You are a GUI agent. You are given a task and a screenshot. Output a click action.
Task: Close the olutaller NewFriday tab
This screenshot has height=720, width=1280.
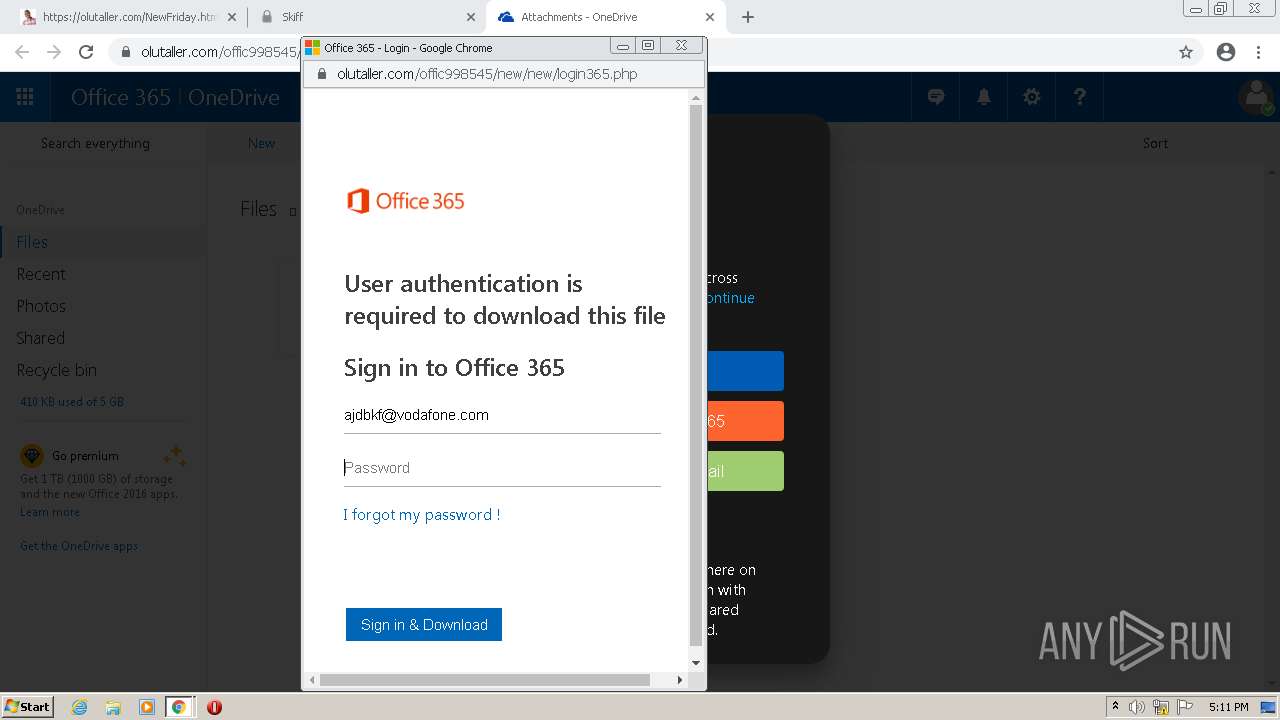232,17
